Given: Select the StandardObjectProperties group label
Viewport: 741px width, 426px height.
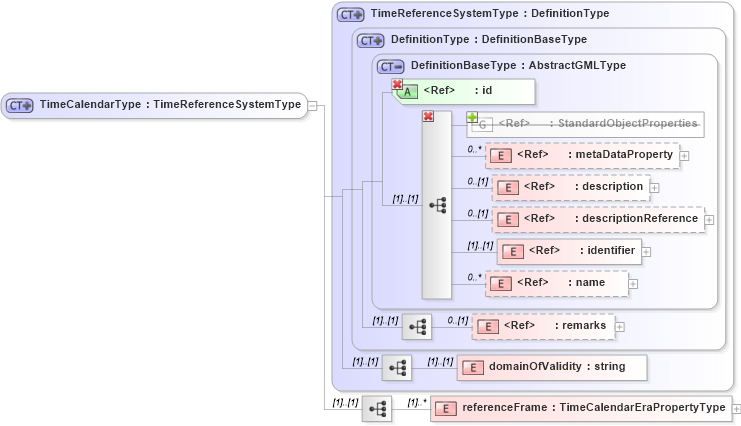Looking at the screenshot, I should click(598, 123).
